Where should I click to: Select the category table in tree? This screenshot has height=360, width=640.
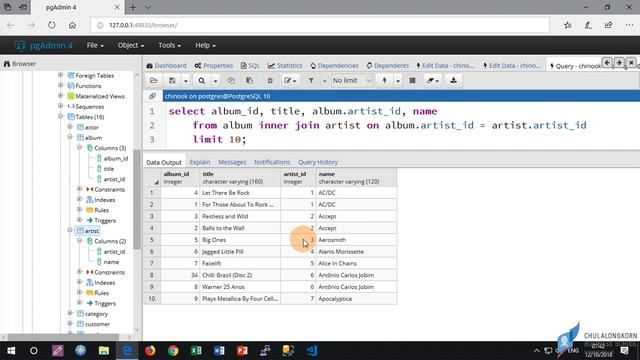[x=96, y=314]
